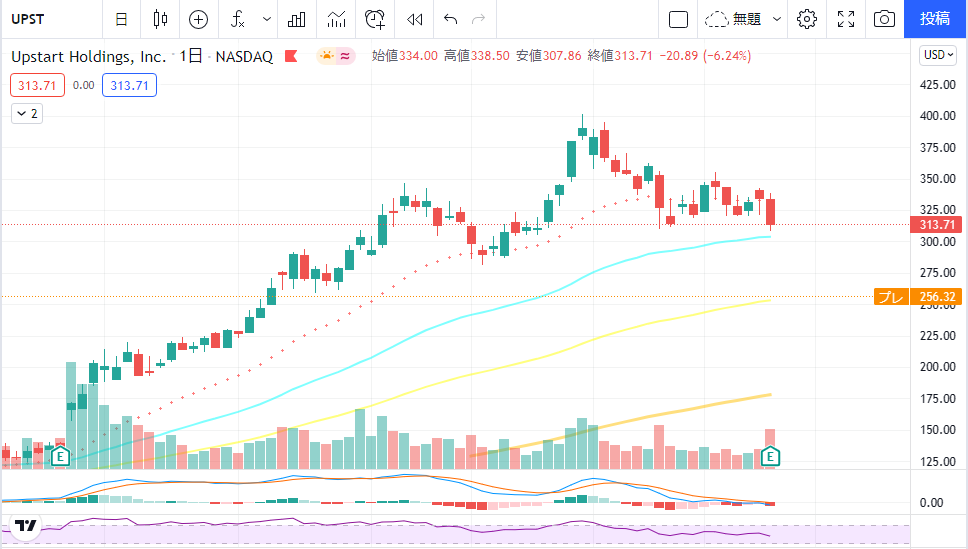This screenshot has width=968, height=549.
Task: Click the 400.00 price scale label
Action: (x=938, y=115)
